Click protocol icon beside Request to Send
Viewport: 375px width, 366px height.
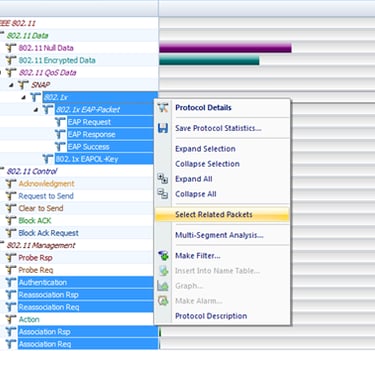[x=11, y=196]
